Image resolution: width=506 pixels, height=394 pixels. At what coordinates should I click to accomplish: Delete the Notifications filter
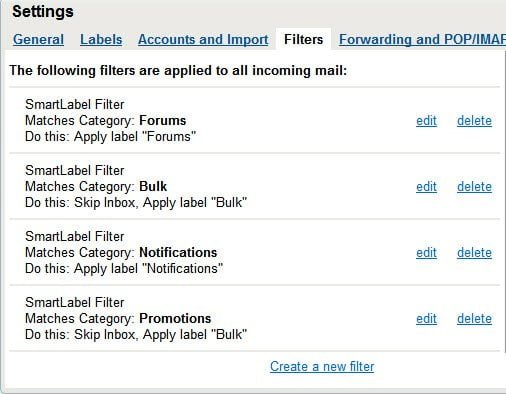(474, 253)
